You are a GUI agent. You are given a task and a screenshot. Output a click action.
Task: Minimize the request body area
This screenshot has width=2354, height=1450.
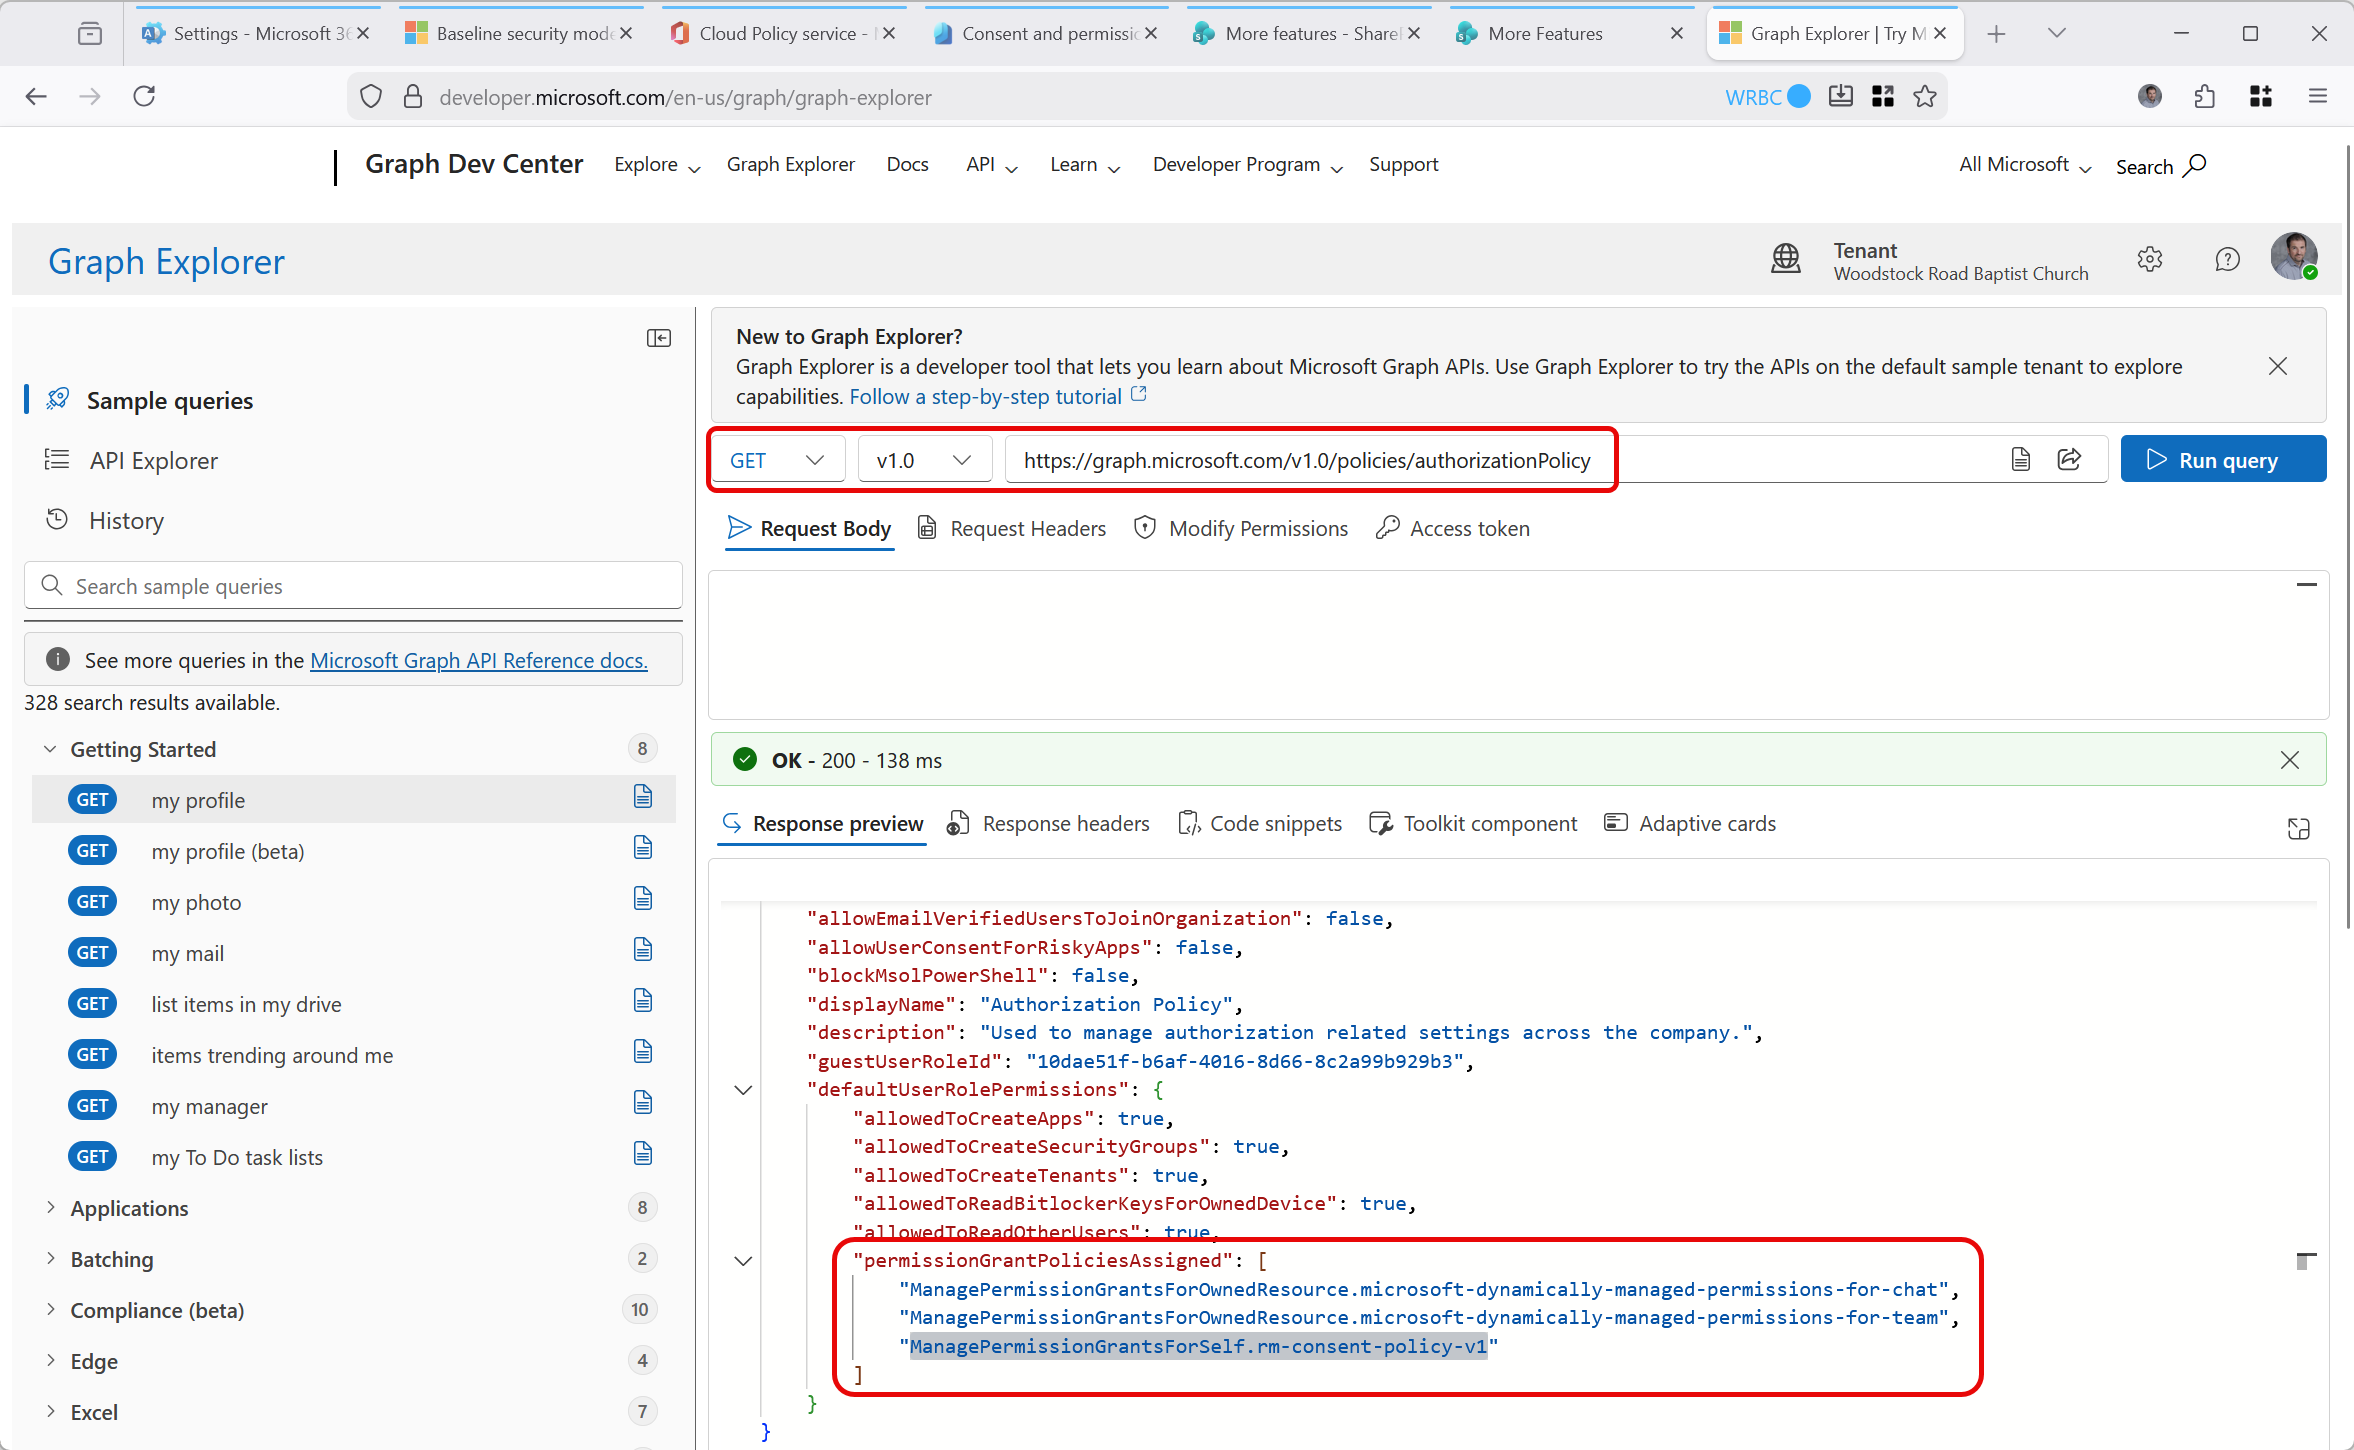point(2306,585)
